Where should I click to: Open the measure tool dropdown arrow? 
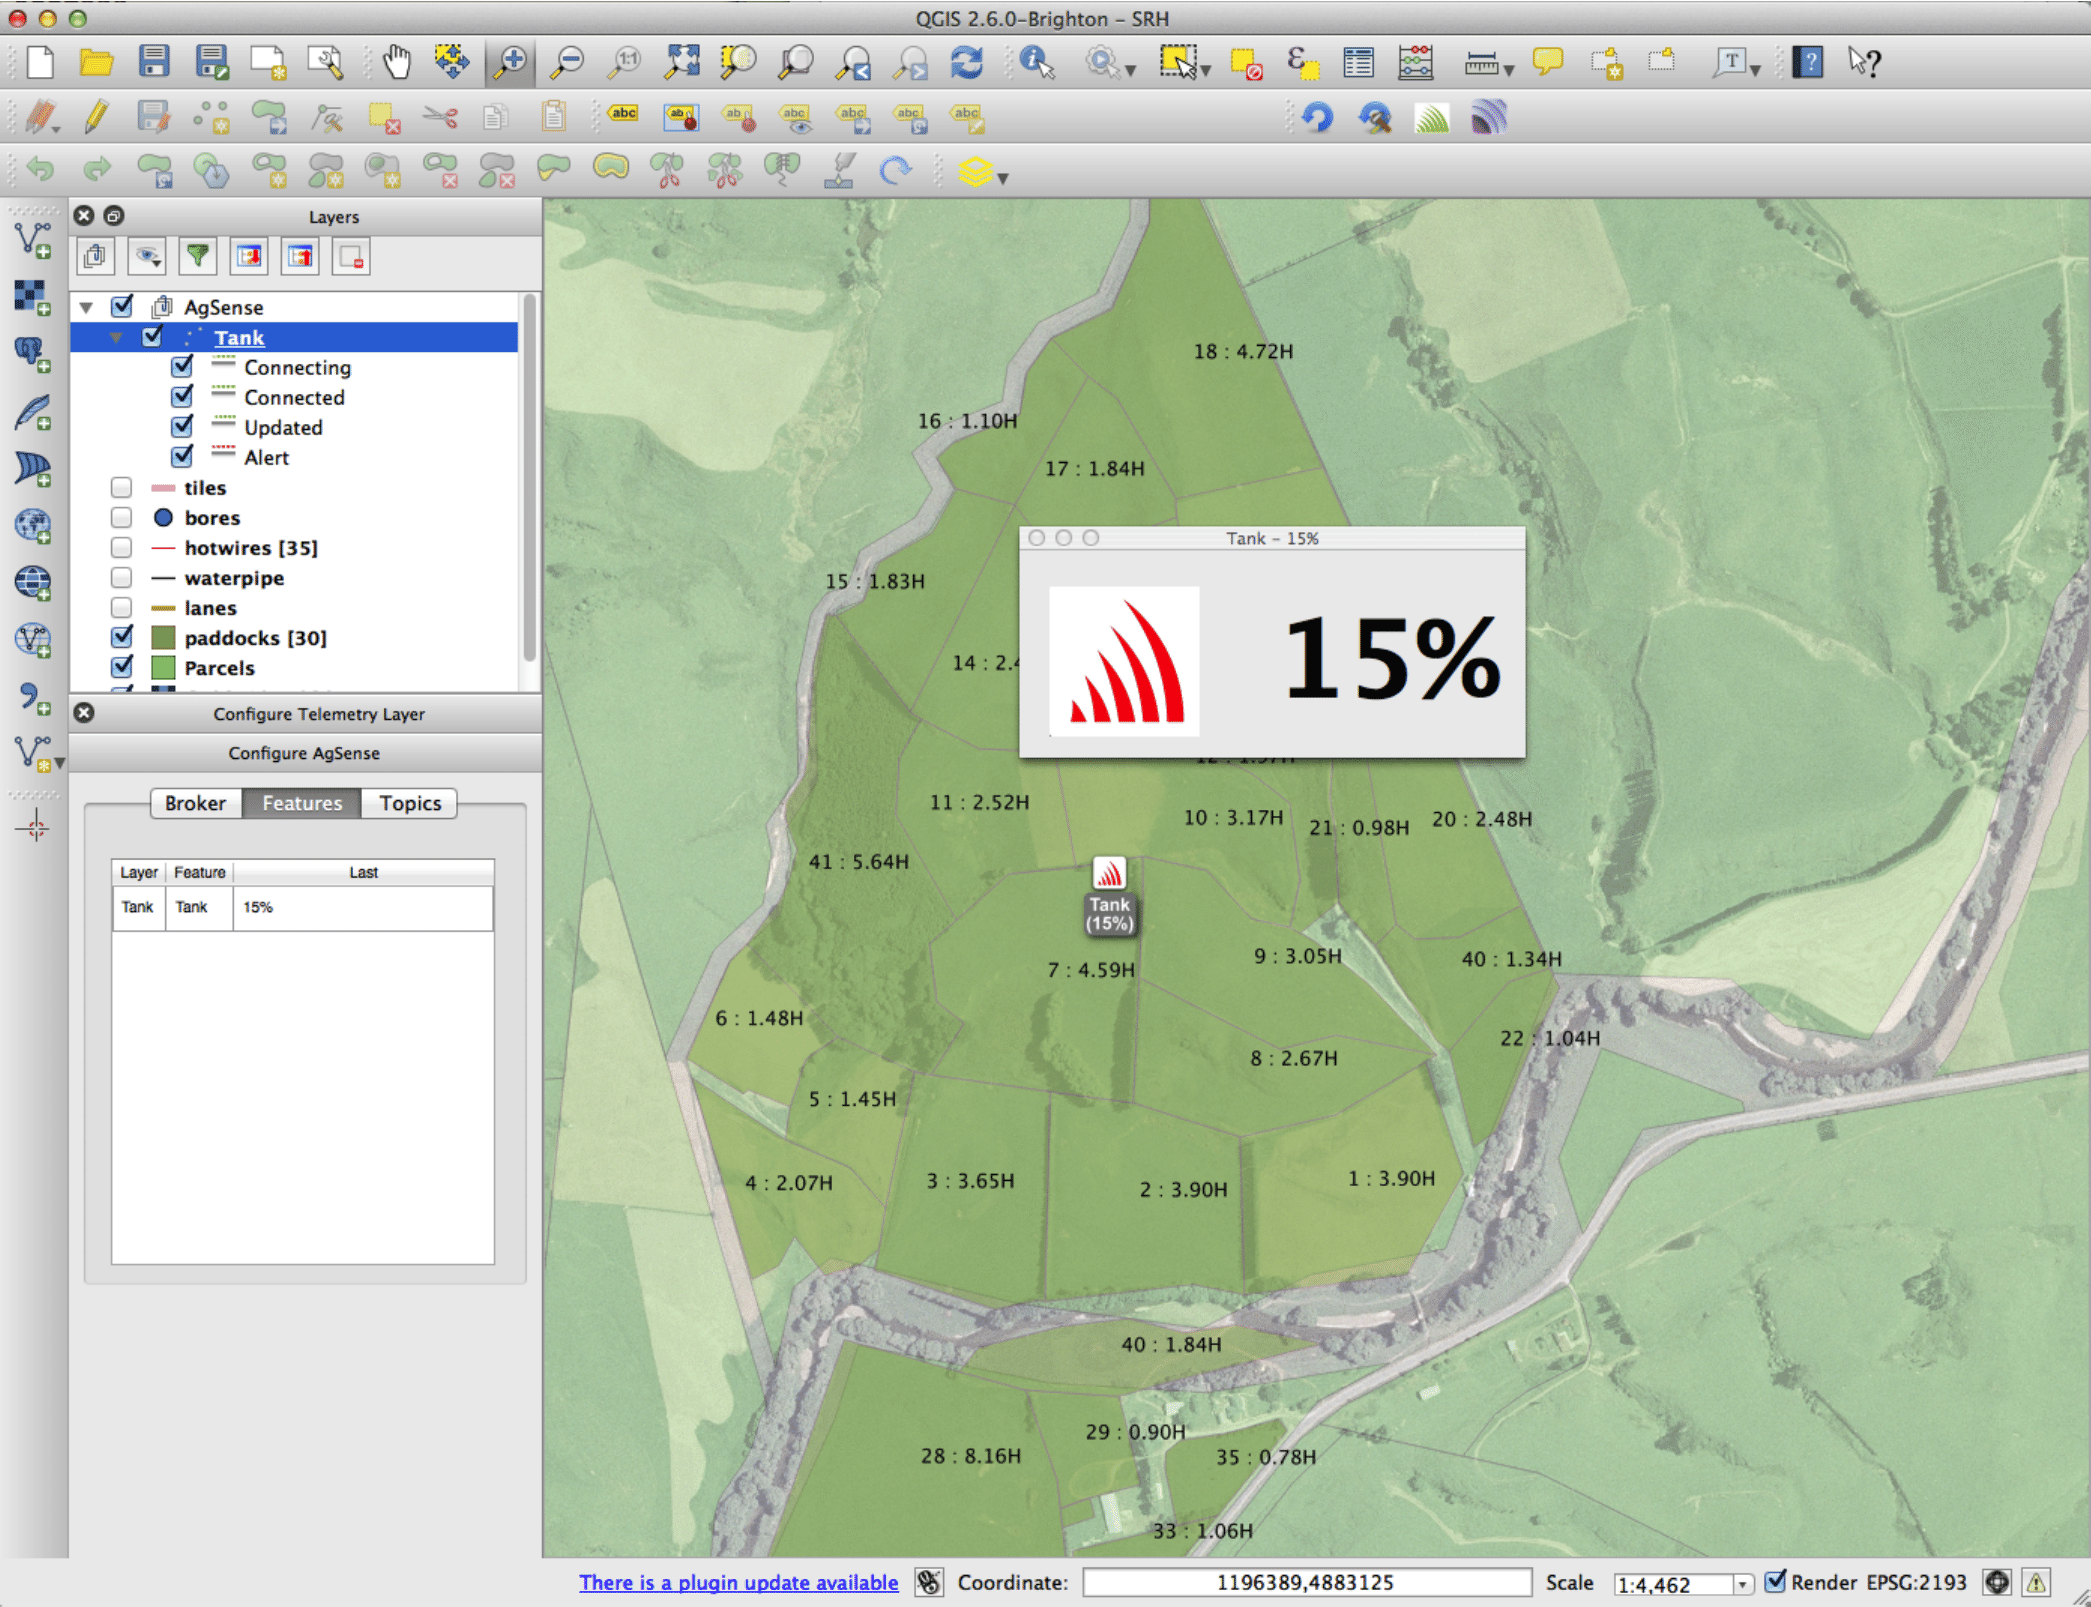coord(1509,70)
